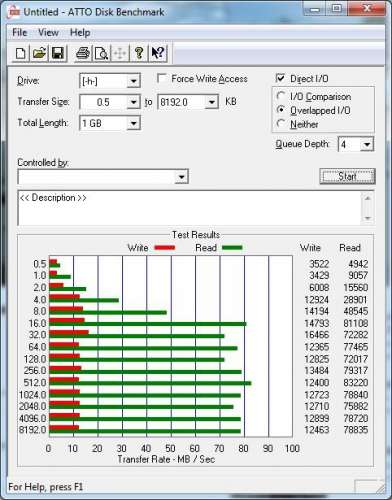This screenshot has width=392, height=500.
Task: Click the red Write legend swatch
Action: pos(165,248)
